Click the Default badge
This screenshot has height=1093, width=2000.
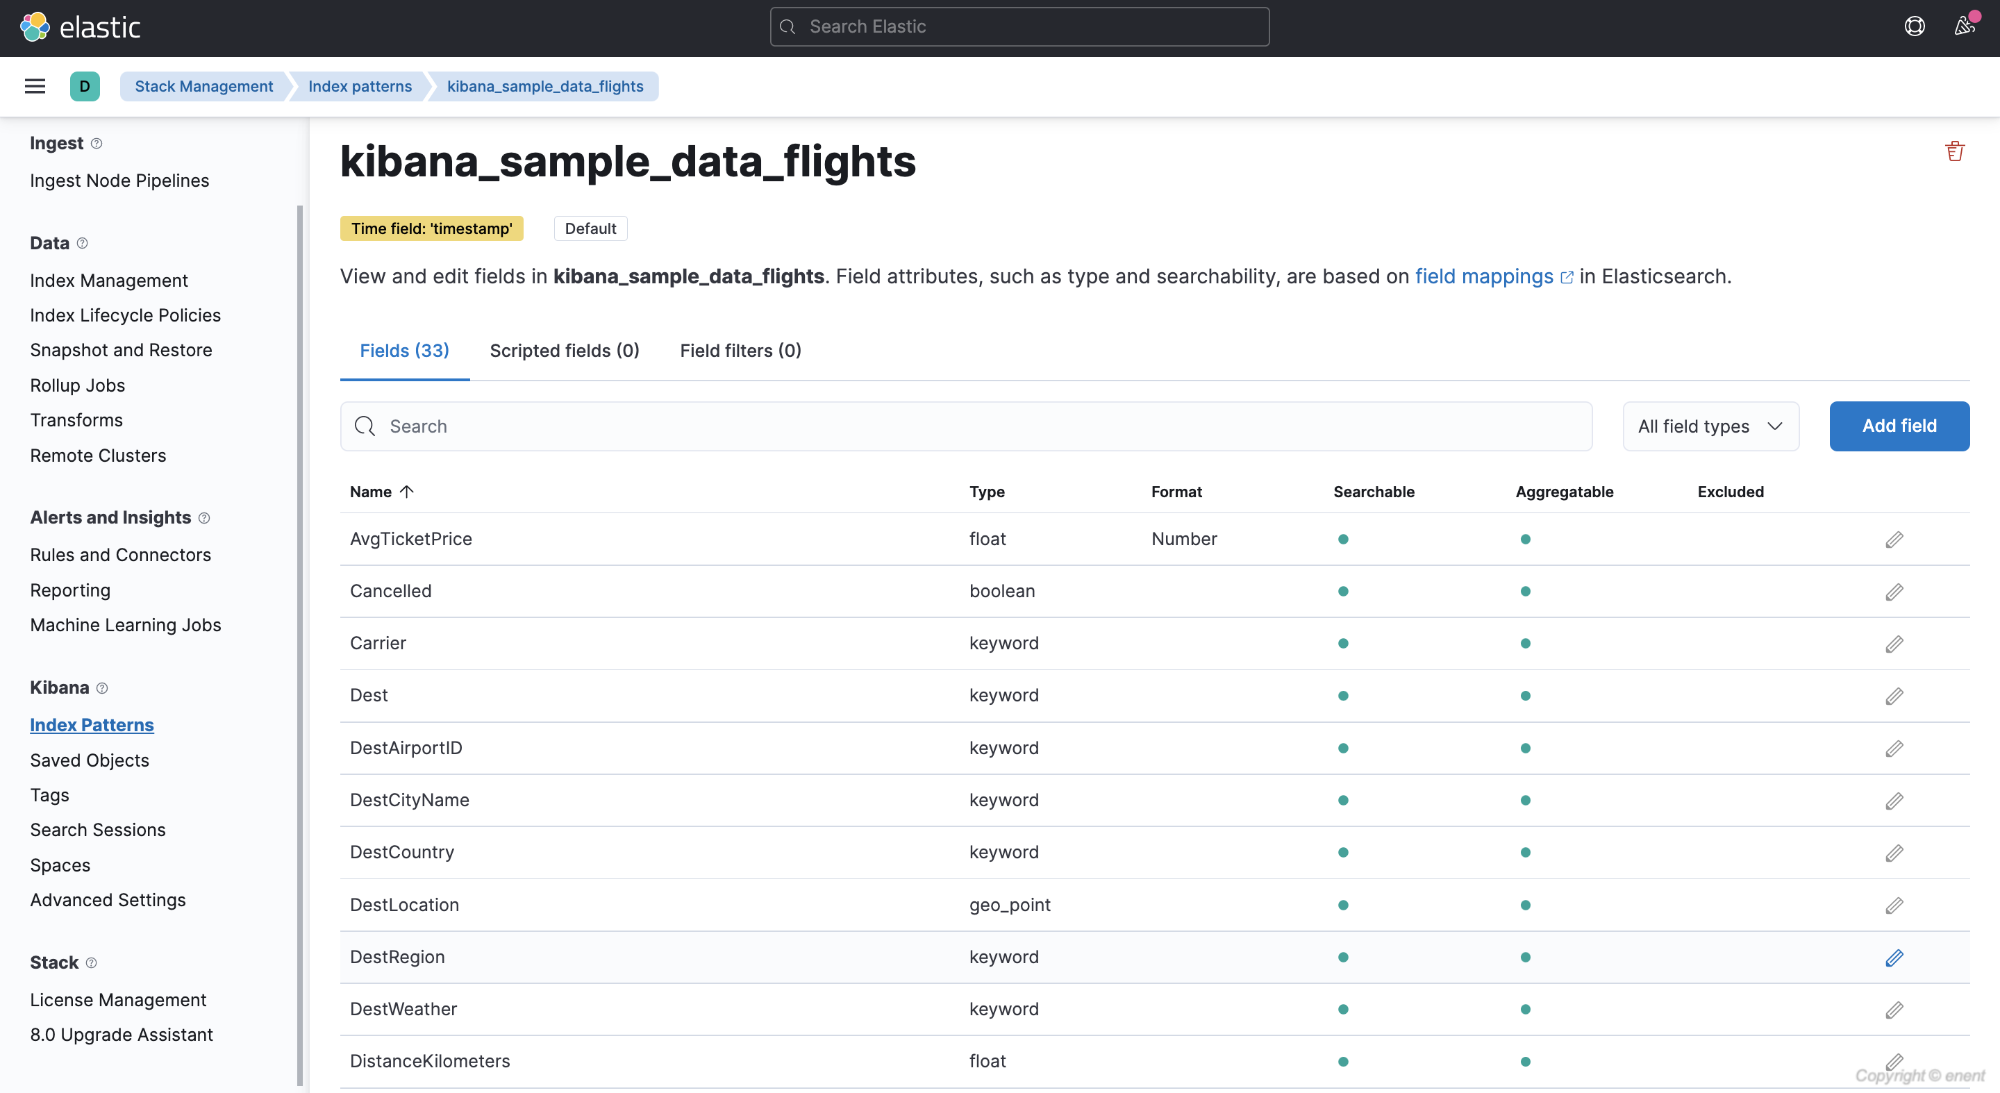(x=590, y=229)
